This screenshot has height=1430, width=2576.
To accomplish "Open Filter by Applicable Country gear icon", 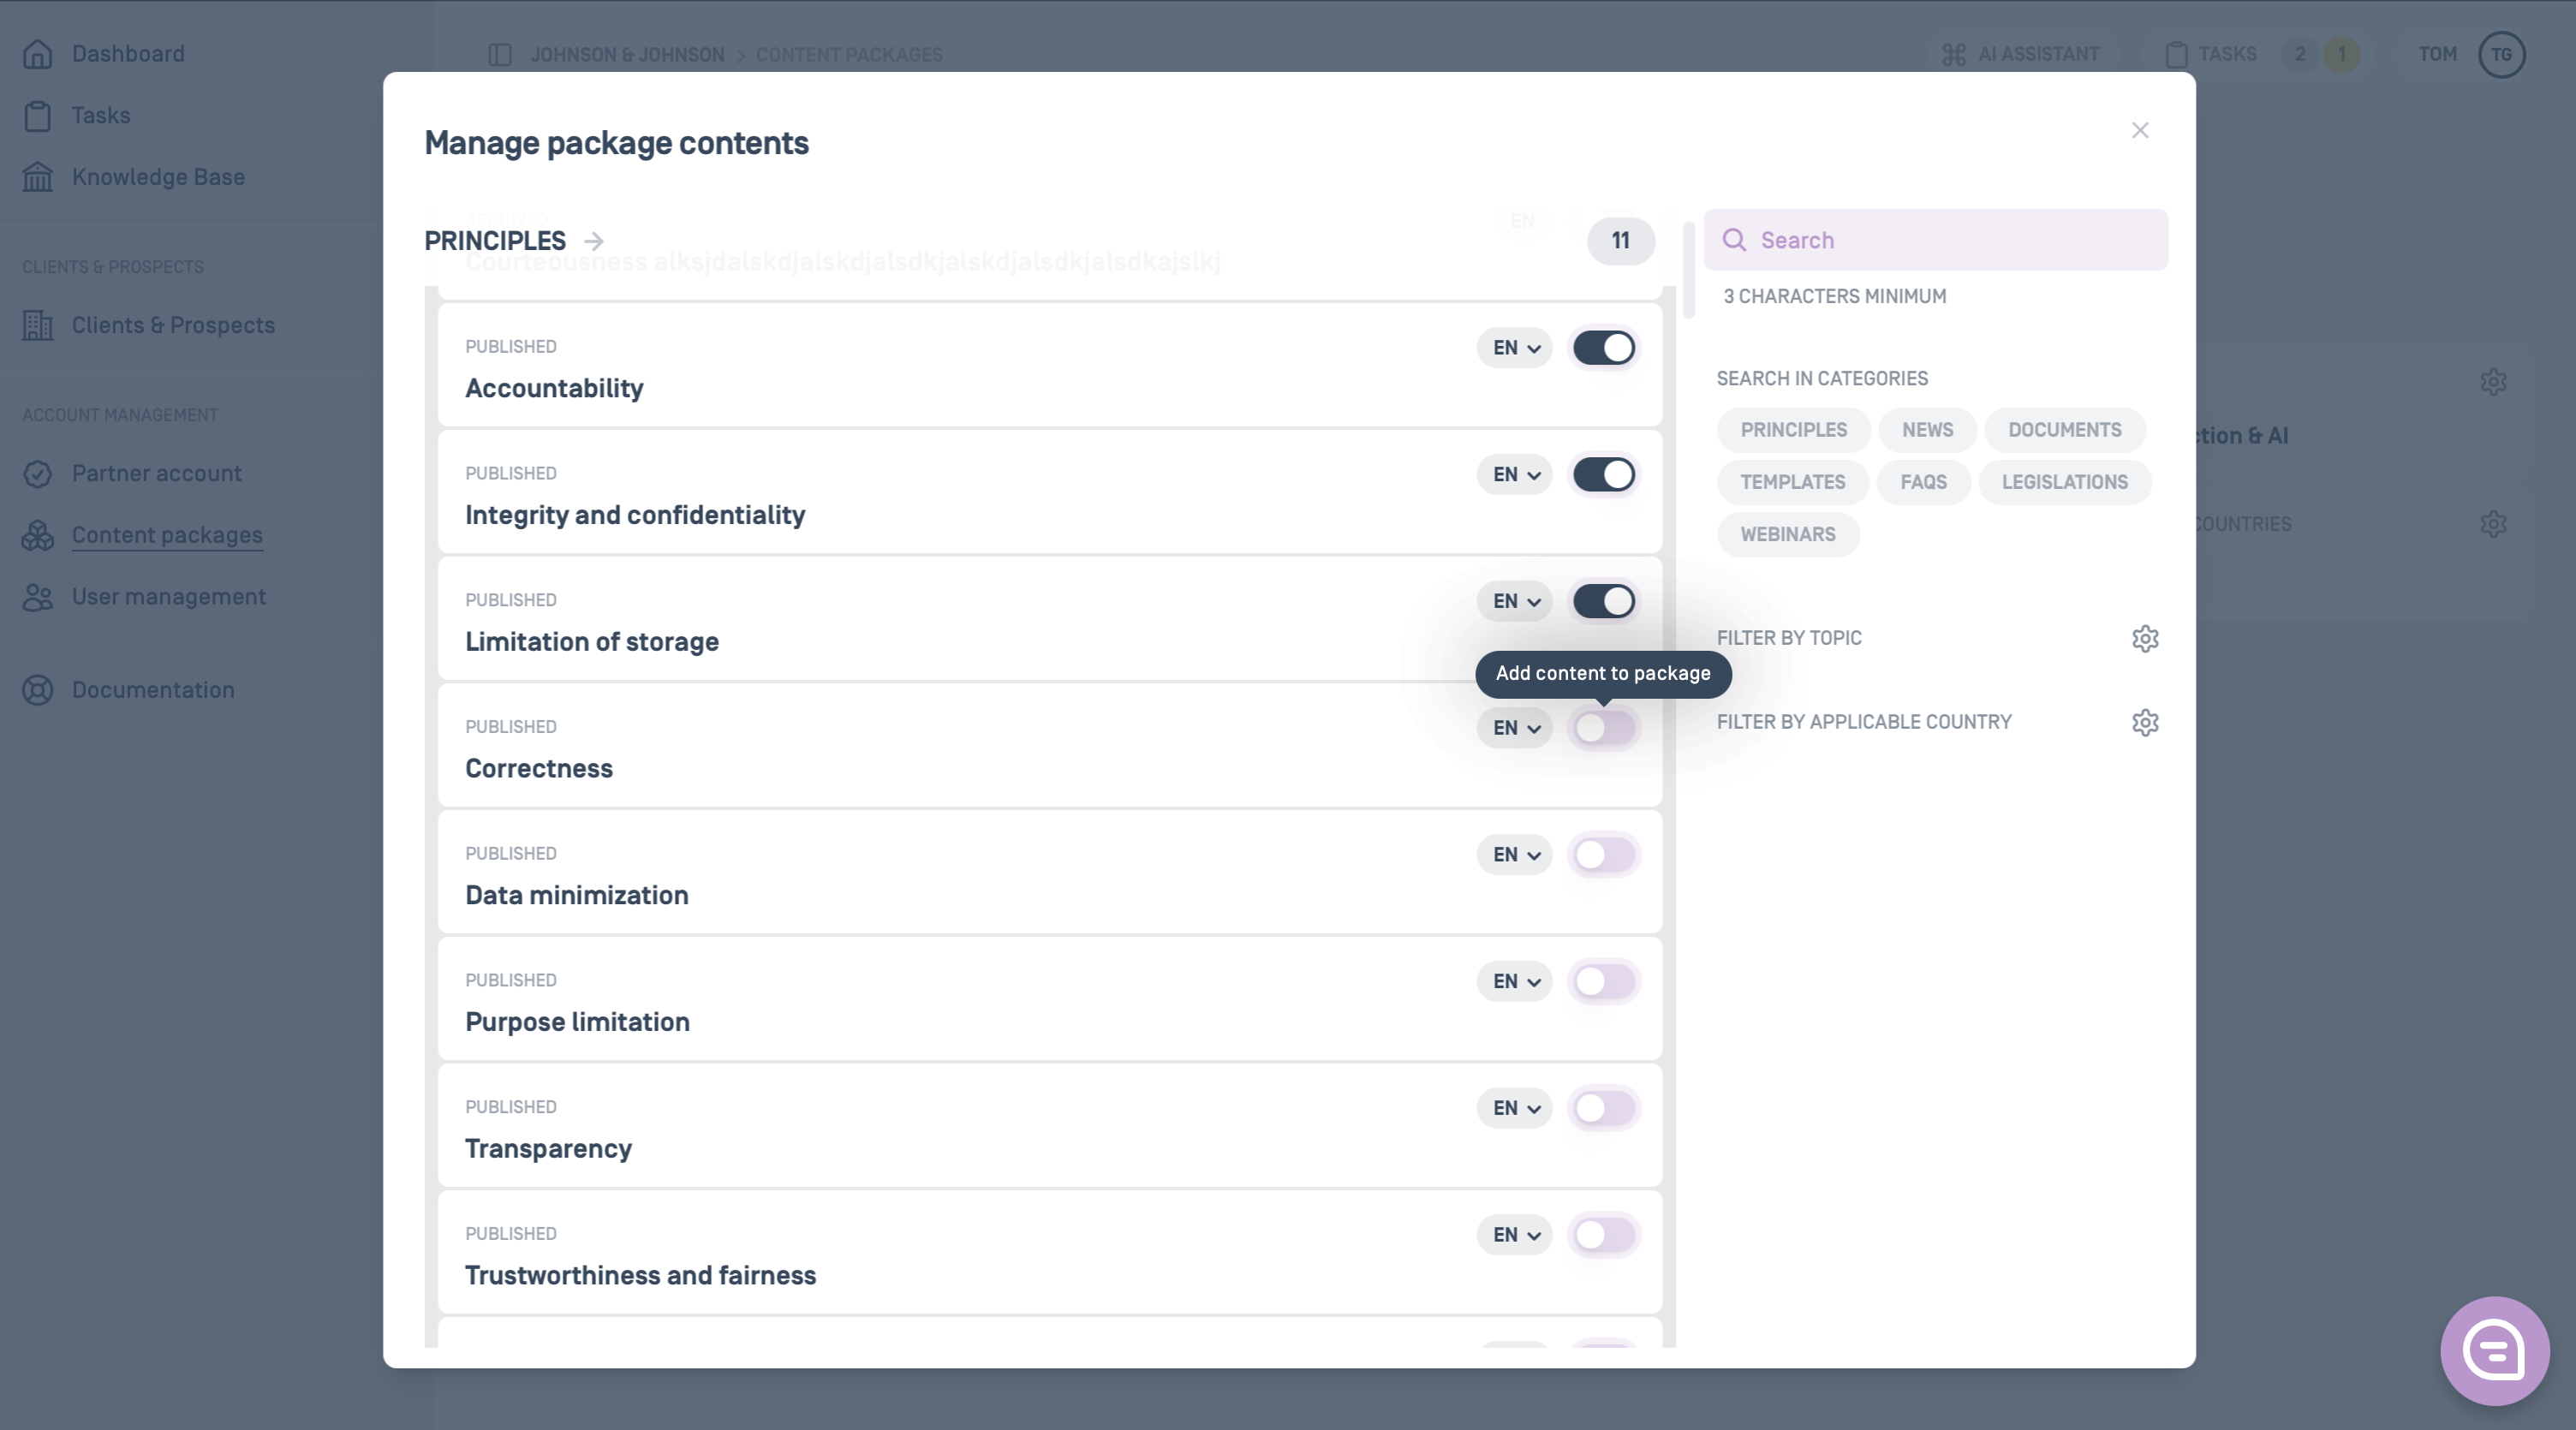I will click(2145, 722).
